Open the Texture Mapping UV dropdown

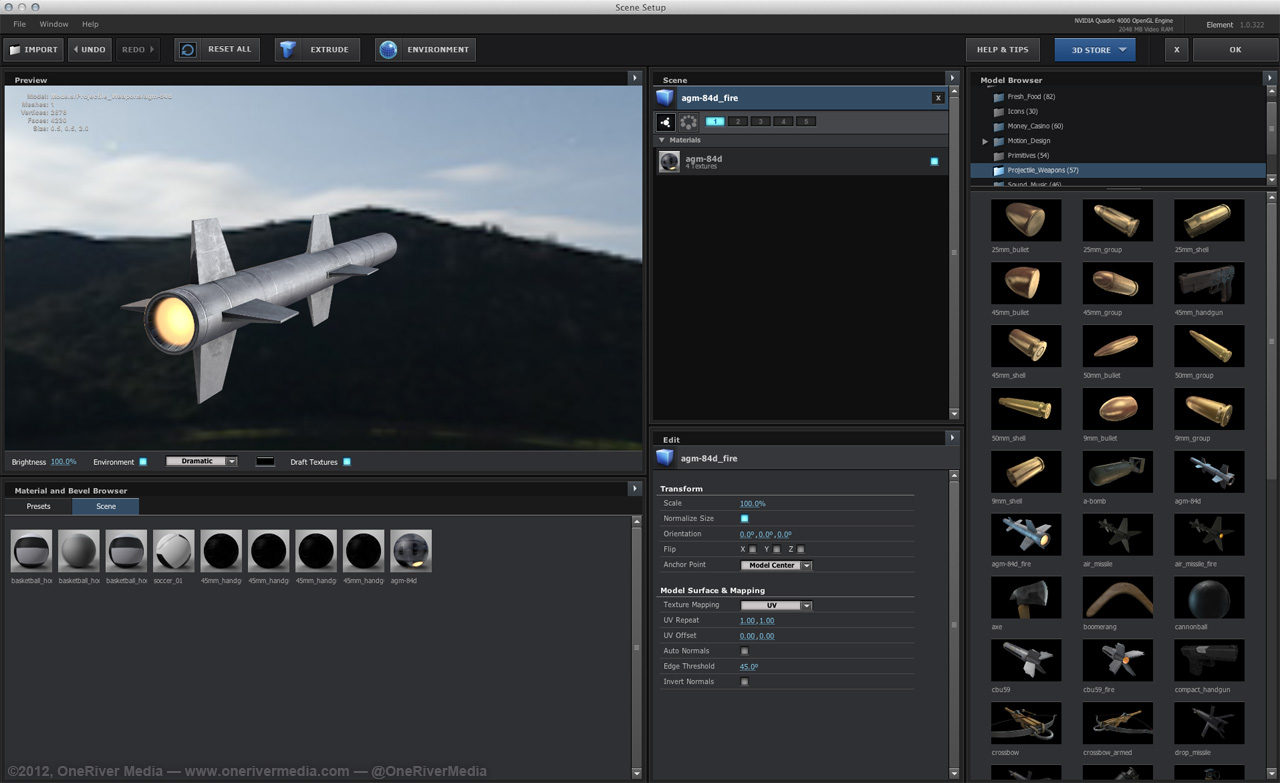(x=777, y=605)
